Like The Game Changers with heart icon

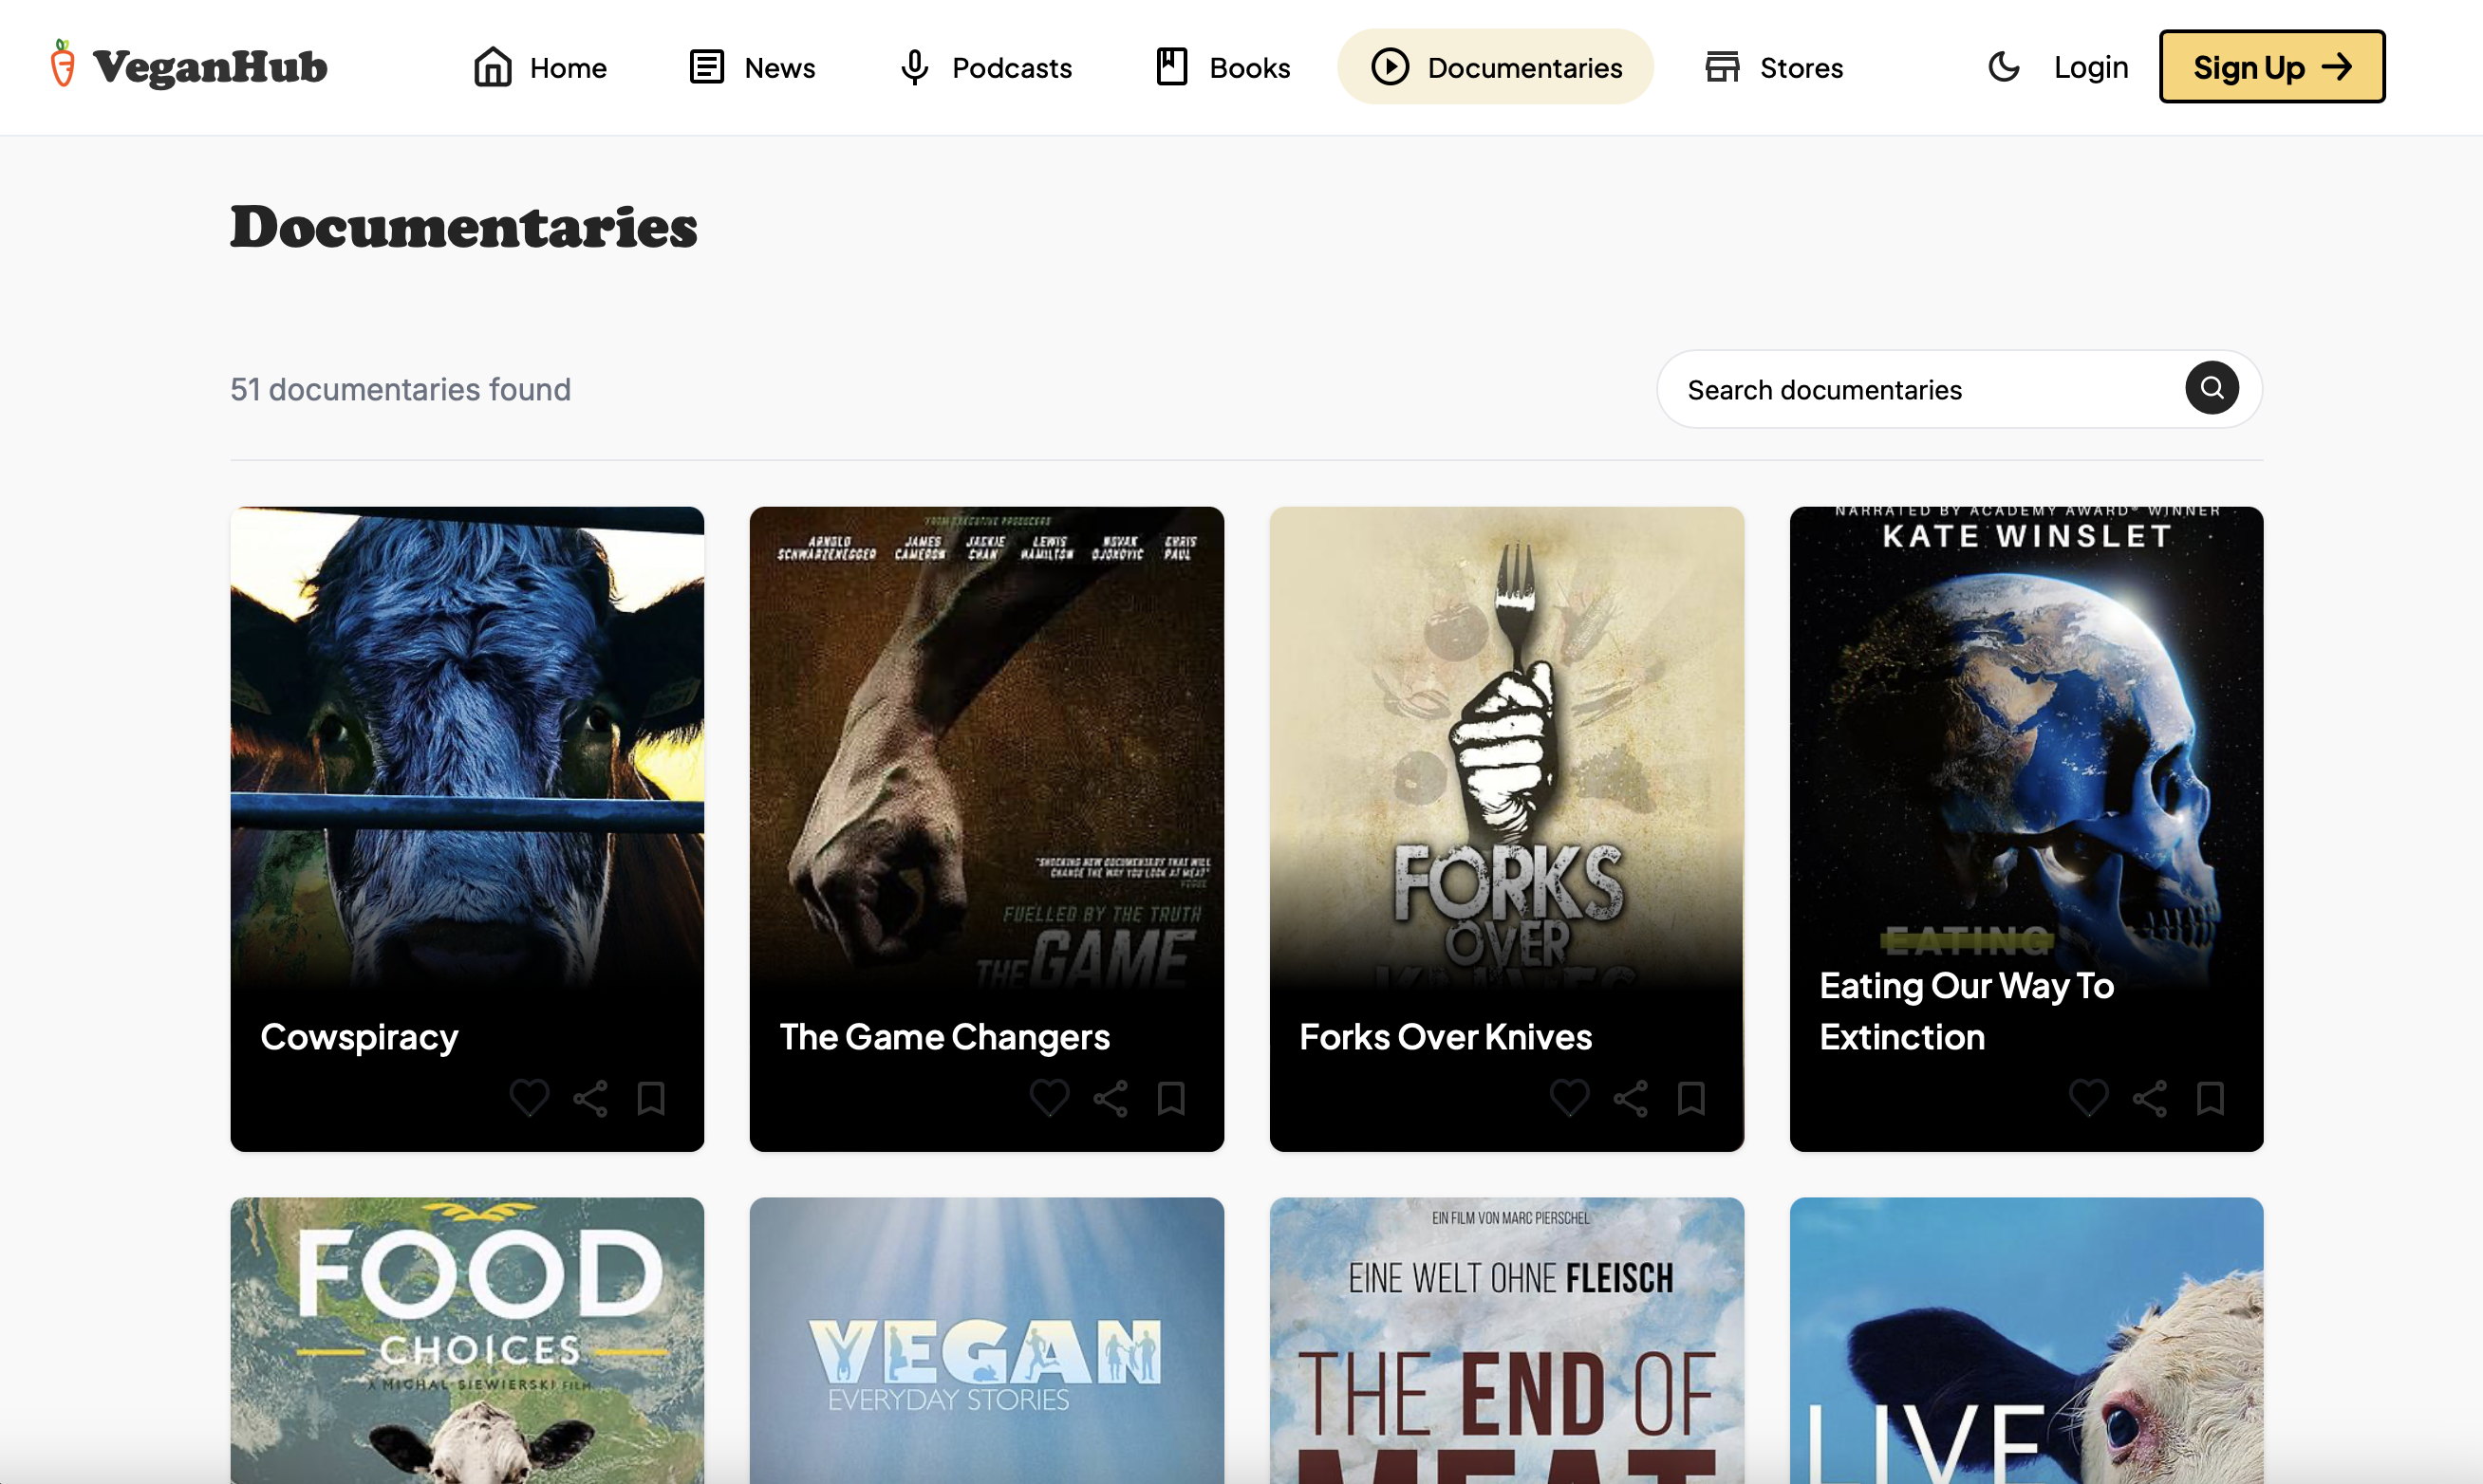click(1049, 1098)
